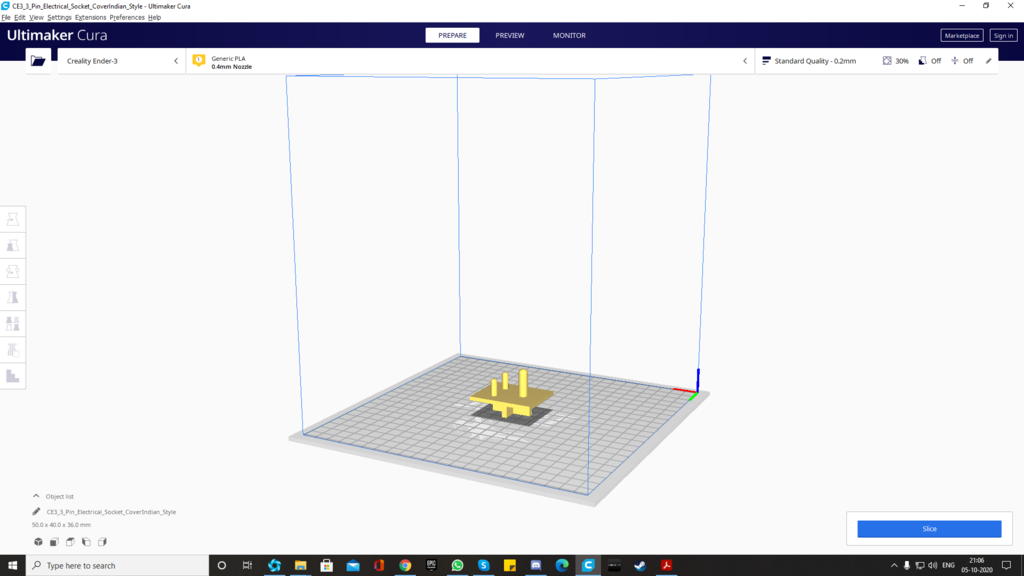Image resolution: width=1024 pixels, height=576 pixels.
Task: Select the Rotate tool in left toolbar
Action: pyautogui.click(x=13, y=272)
